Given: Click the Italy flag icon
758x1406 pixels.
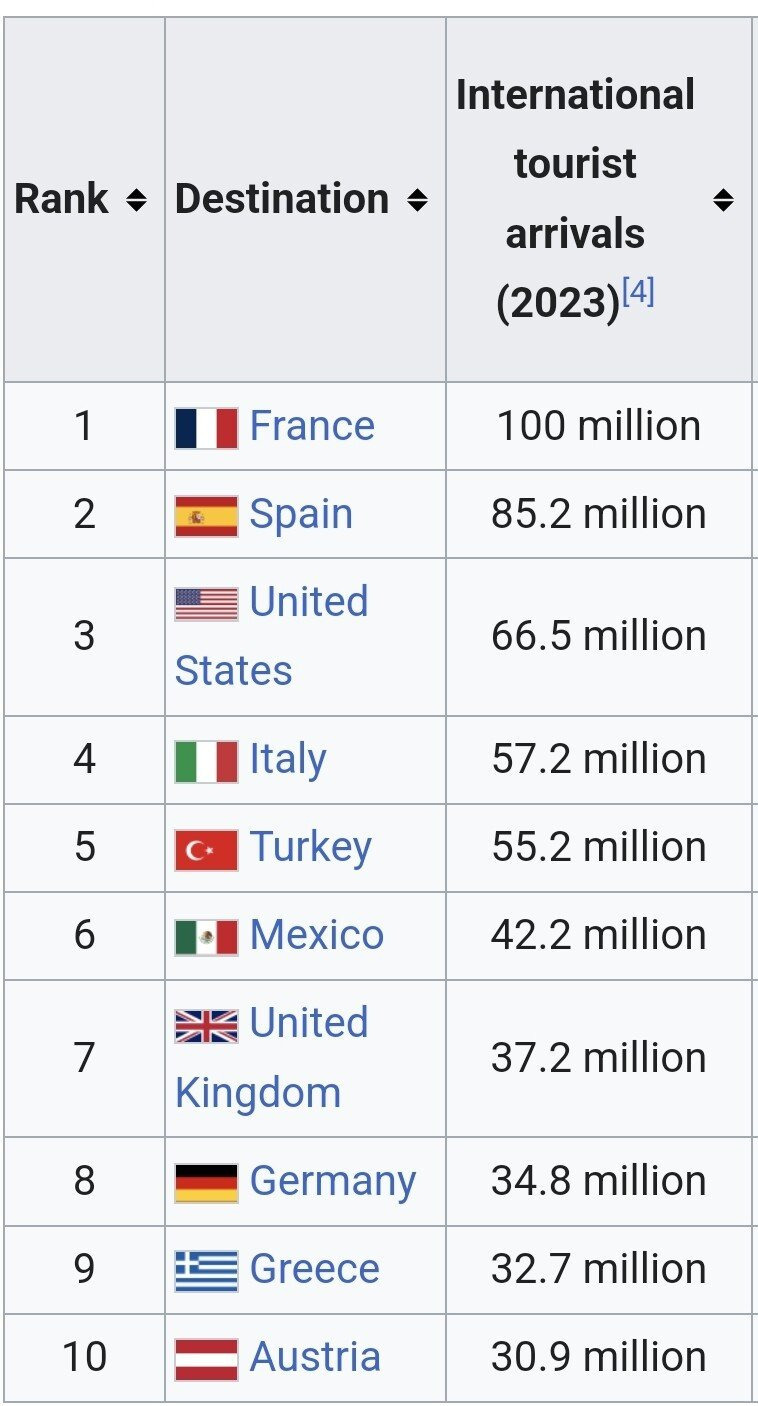Looking at the screenshot, I should [206, 761].
